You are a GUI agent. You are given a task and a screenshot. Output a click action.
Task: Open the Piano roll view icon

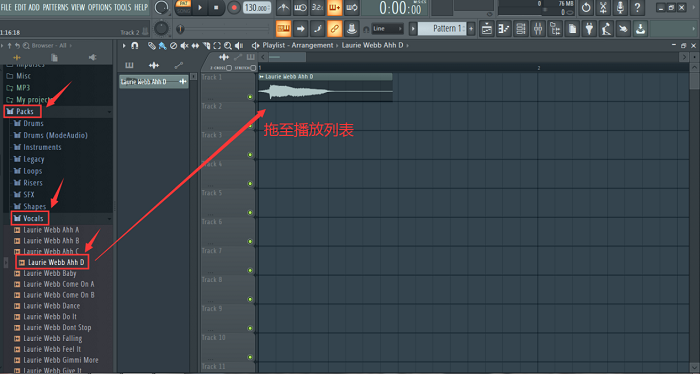[x=504, y=29]
